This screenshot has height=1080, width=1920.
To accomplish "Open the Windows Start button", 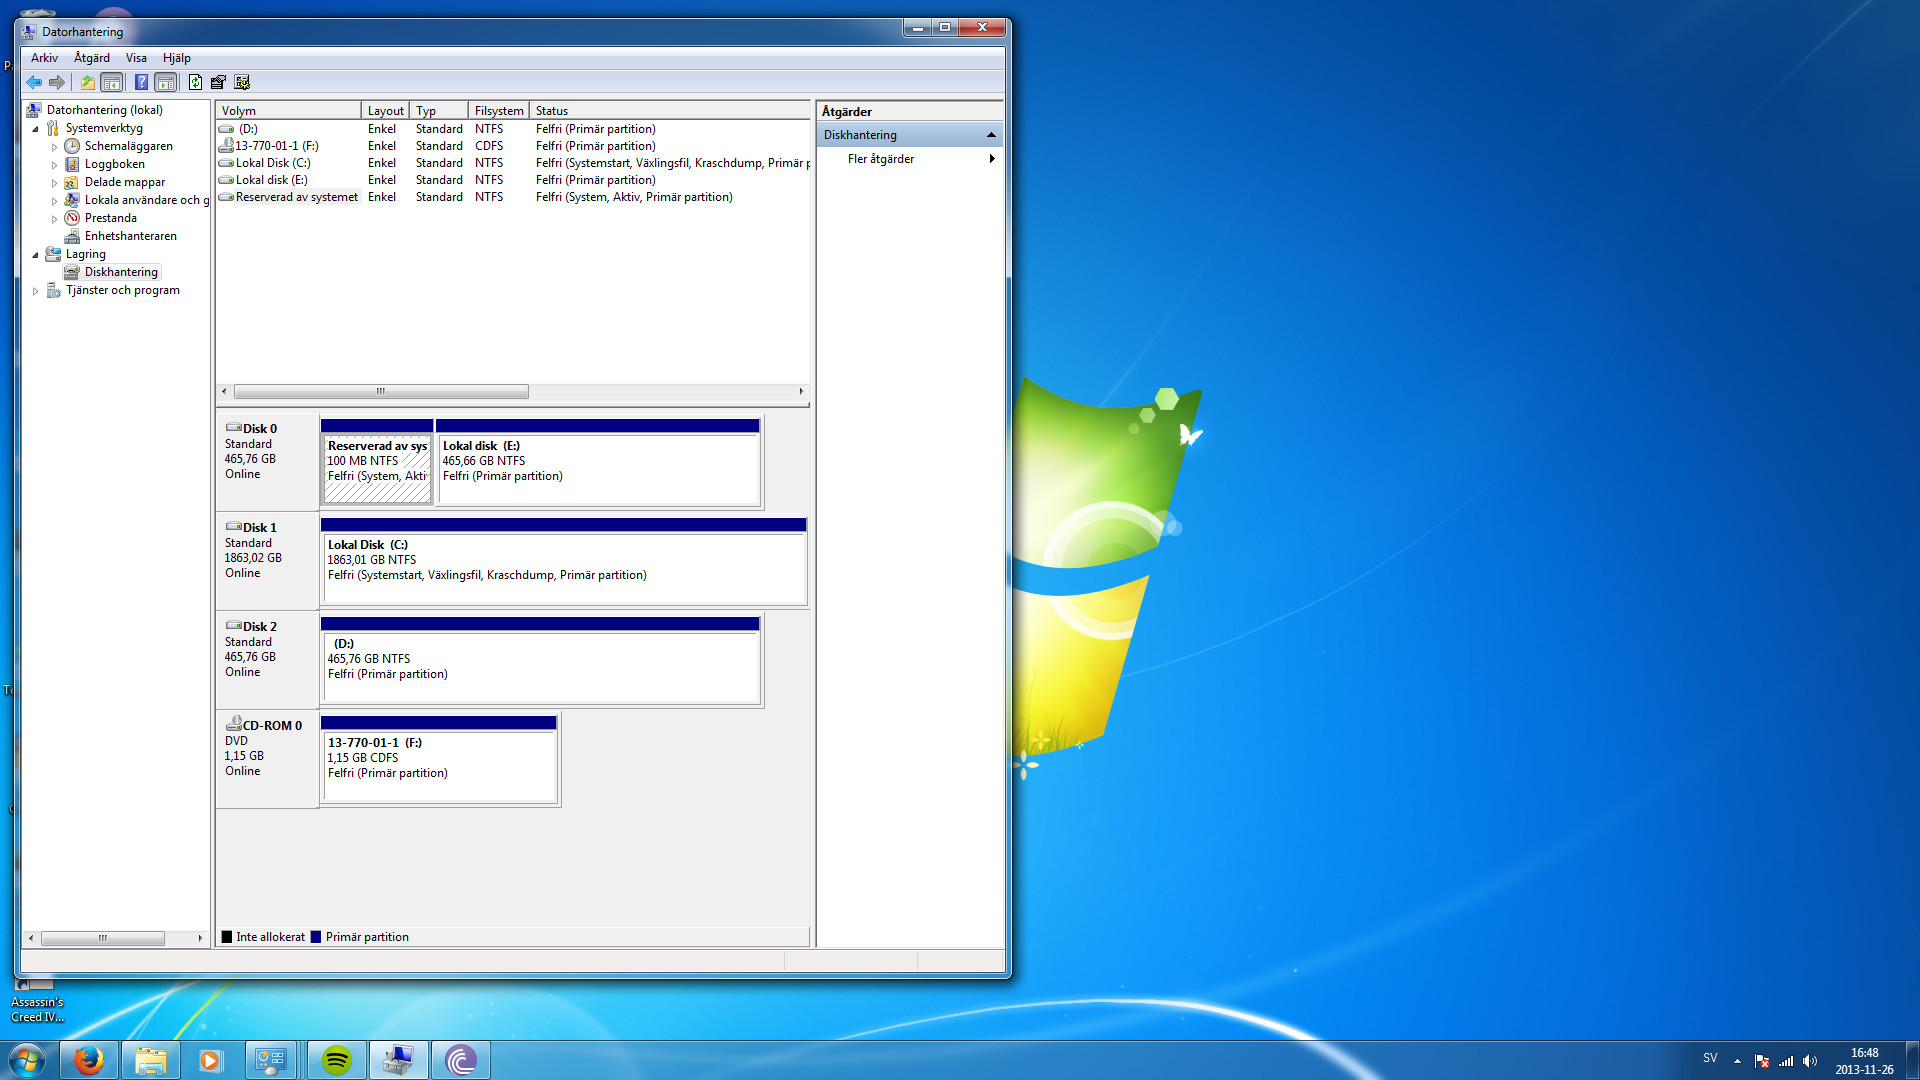I will [27, 1060].
